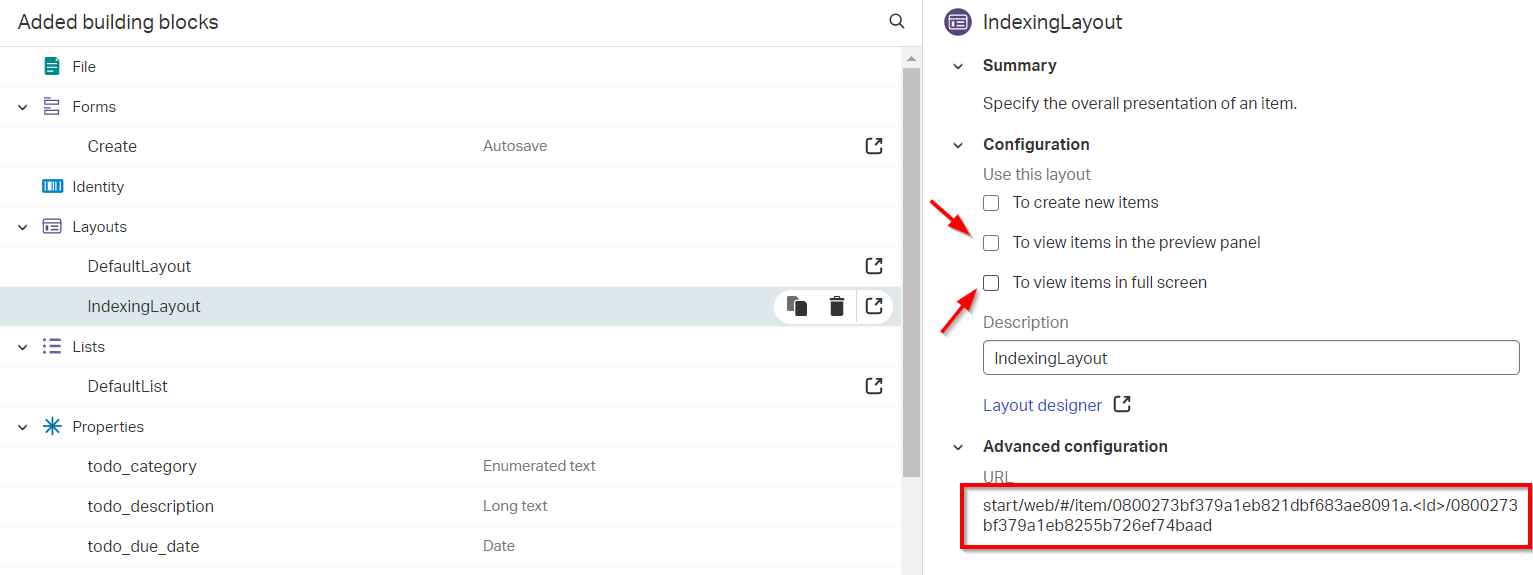Duplicate the IndexingLayout using copy icon
The height and width of the screenshot is (575, 1533).
pos(797,306)
